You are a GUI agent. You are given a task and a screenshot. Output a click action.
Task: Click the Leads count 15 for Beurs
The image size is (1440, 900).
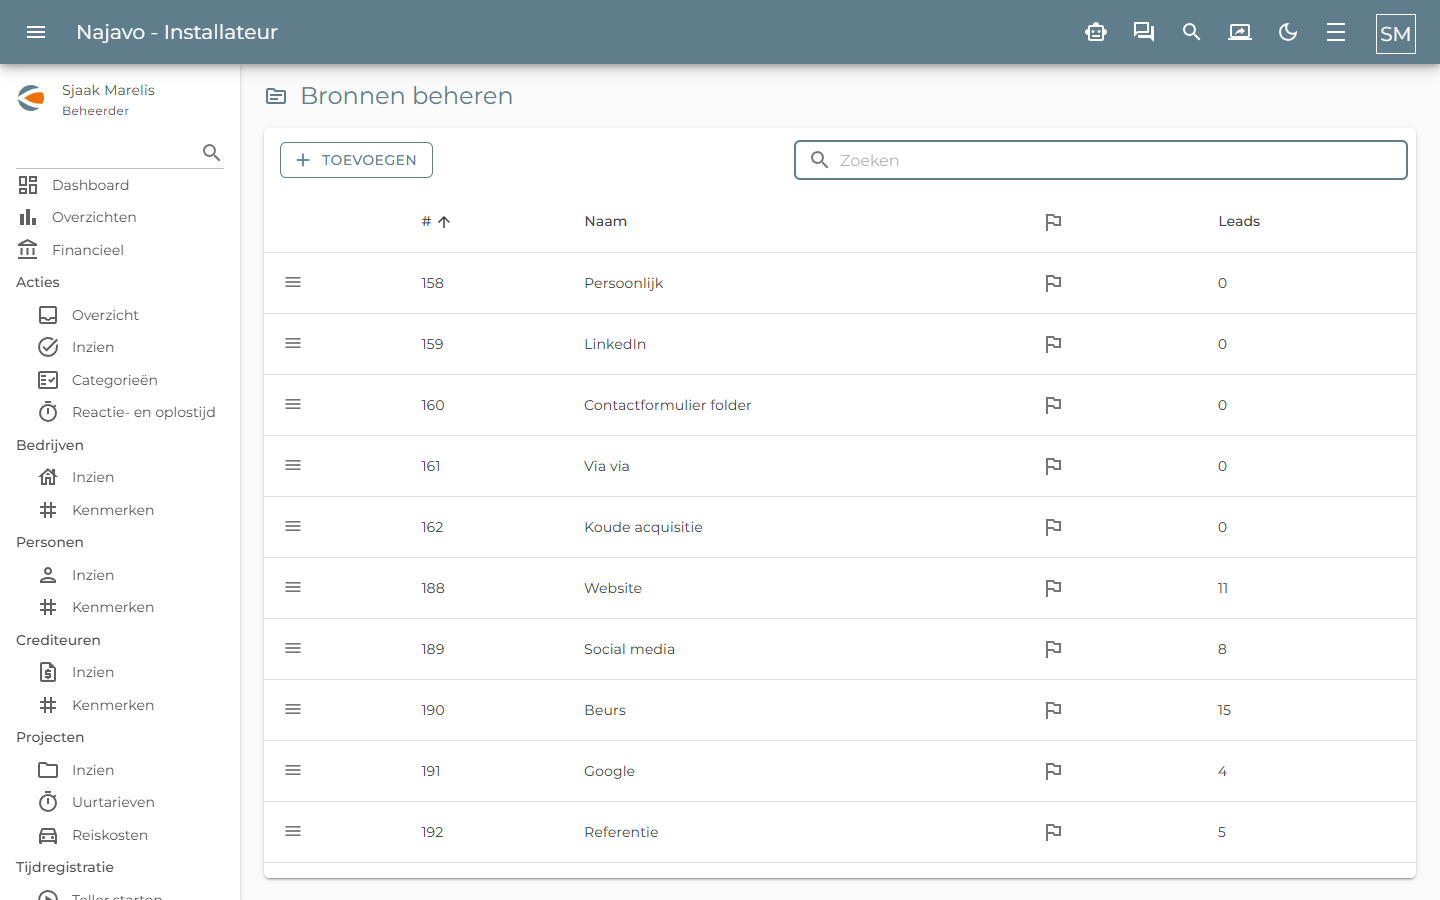pyautogui.click(x=1224, y=710)
